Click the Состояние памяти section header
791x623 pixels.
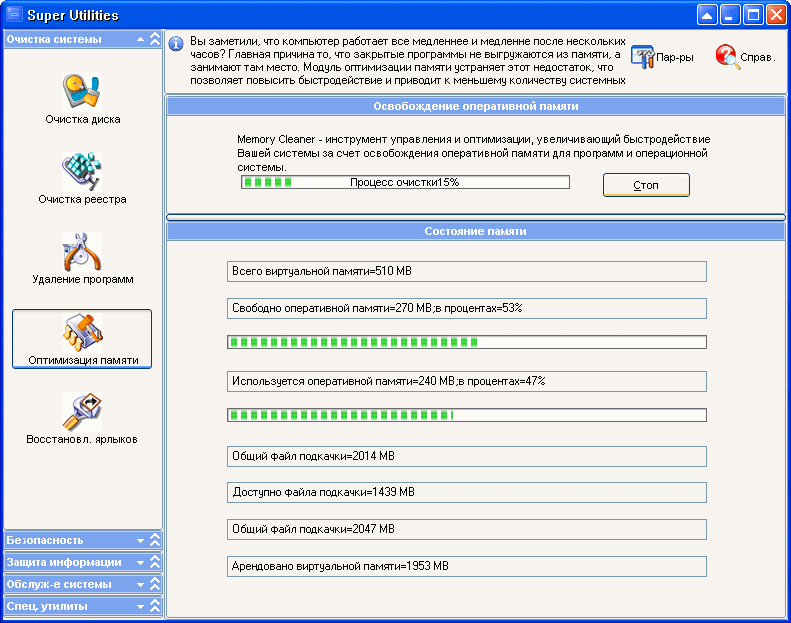click(476, 231)
